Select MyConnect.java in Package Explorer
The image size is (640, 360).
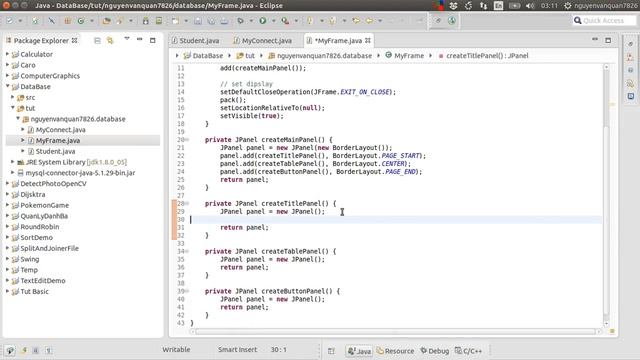[60, 129]
